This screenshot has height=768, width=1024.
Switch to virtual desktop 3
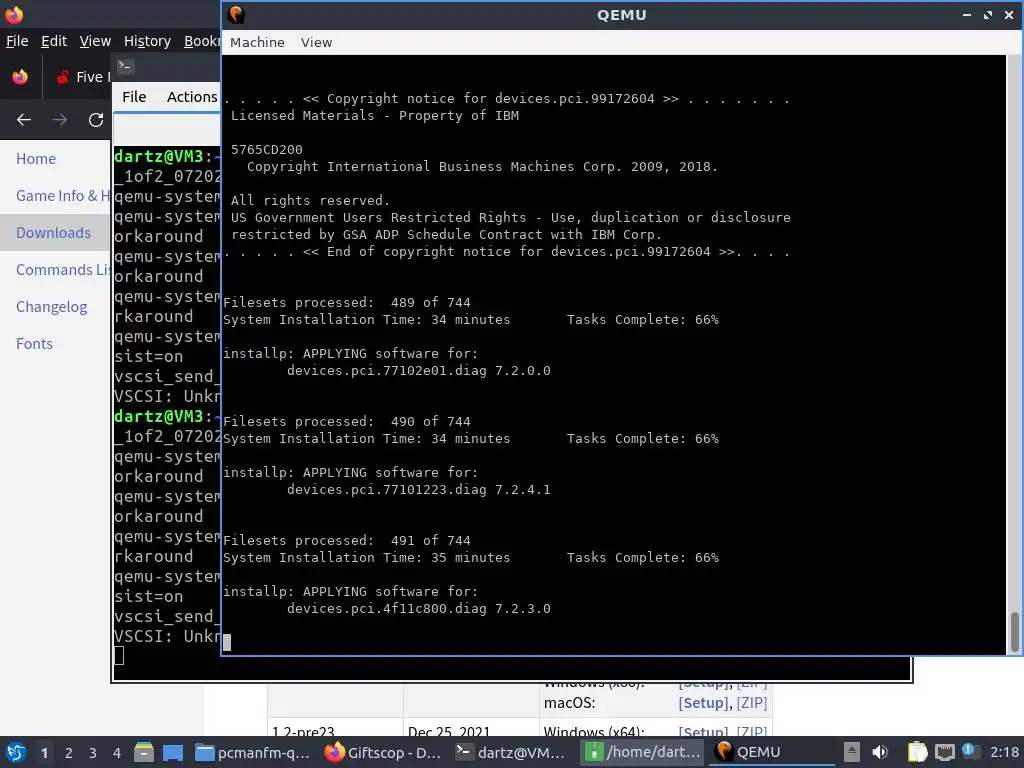click(93, 752)
